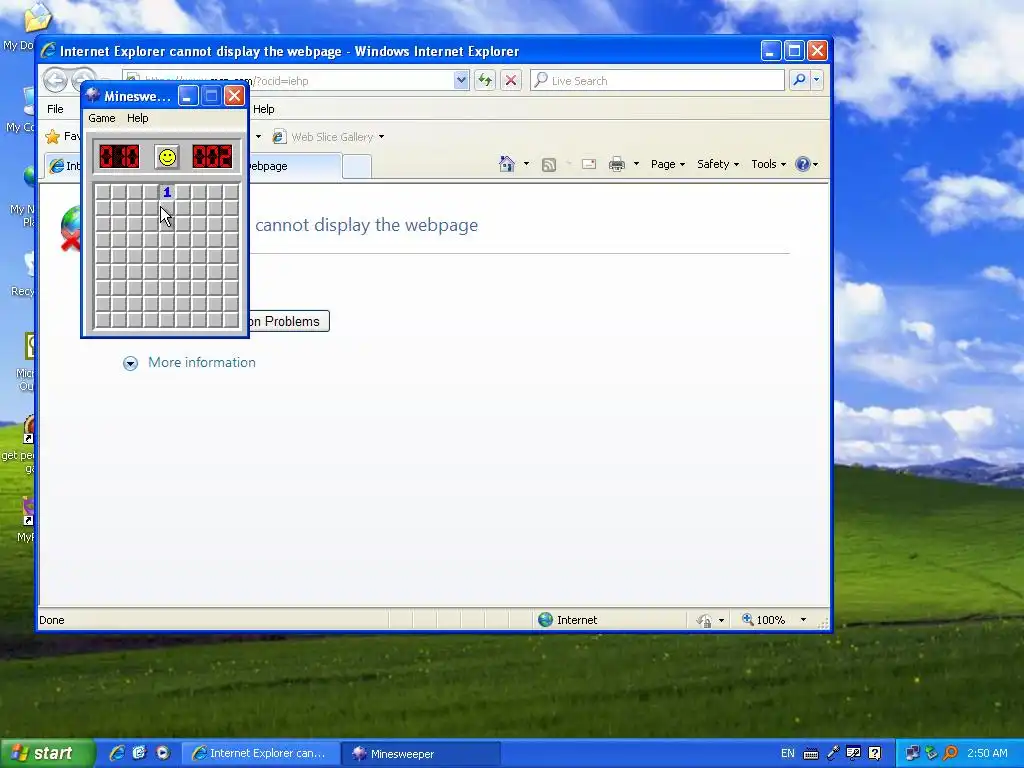The image size is (1024, 768).
Task: Click the Refresh icon beside the address bar
Action: (485, 80)
